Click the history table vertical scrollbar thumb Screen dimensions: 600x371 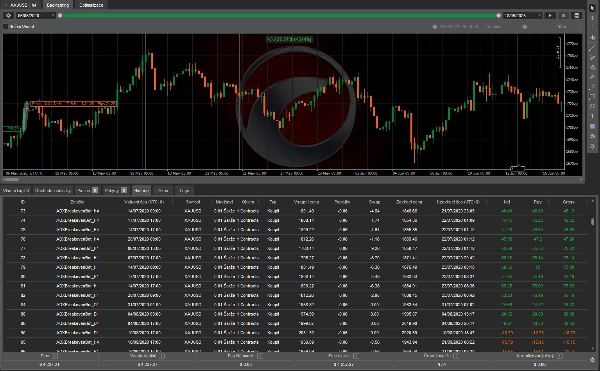click(x=592, y=221)
